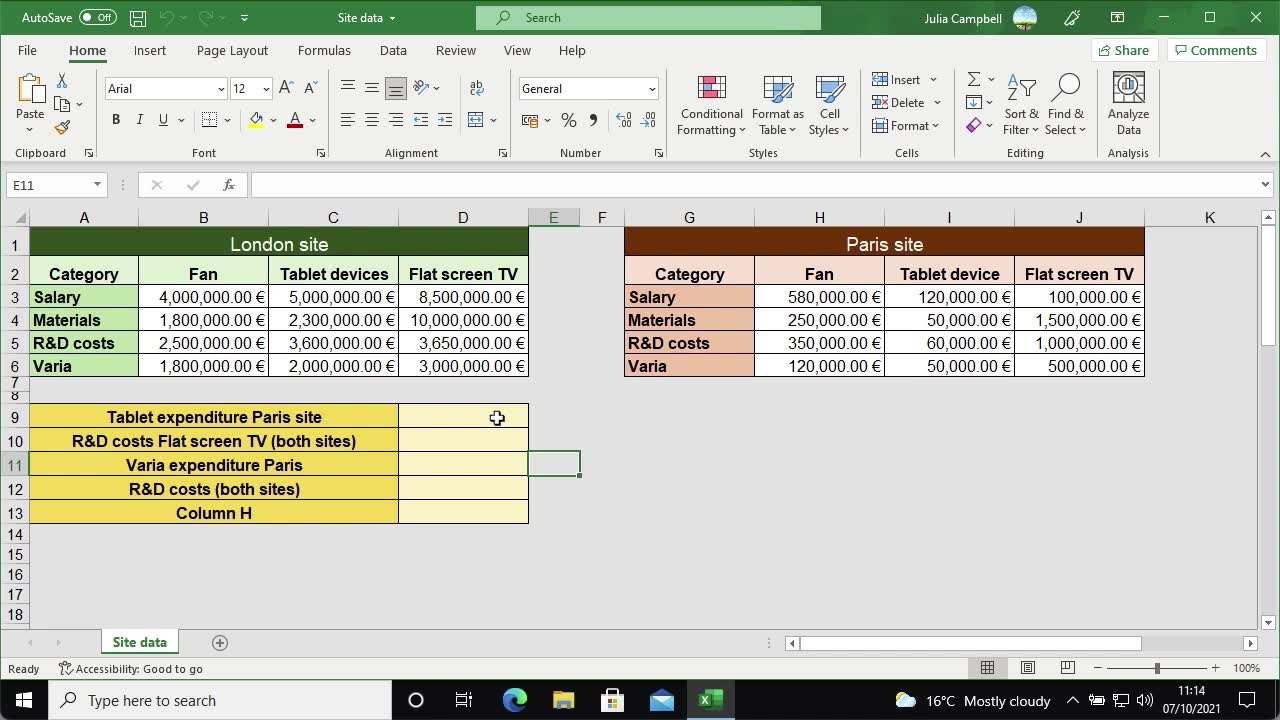Expand the number format dropdown
Screen dimensions: 1280x720
[651, 89]
